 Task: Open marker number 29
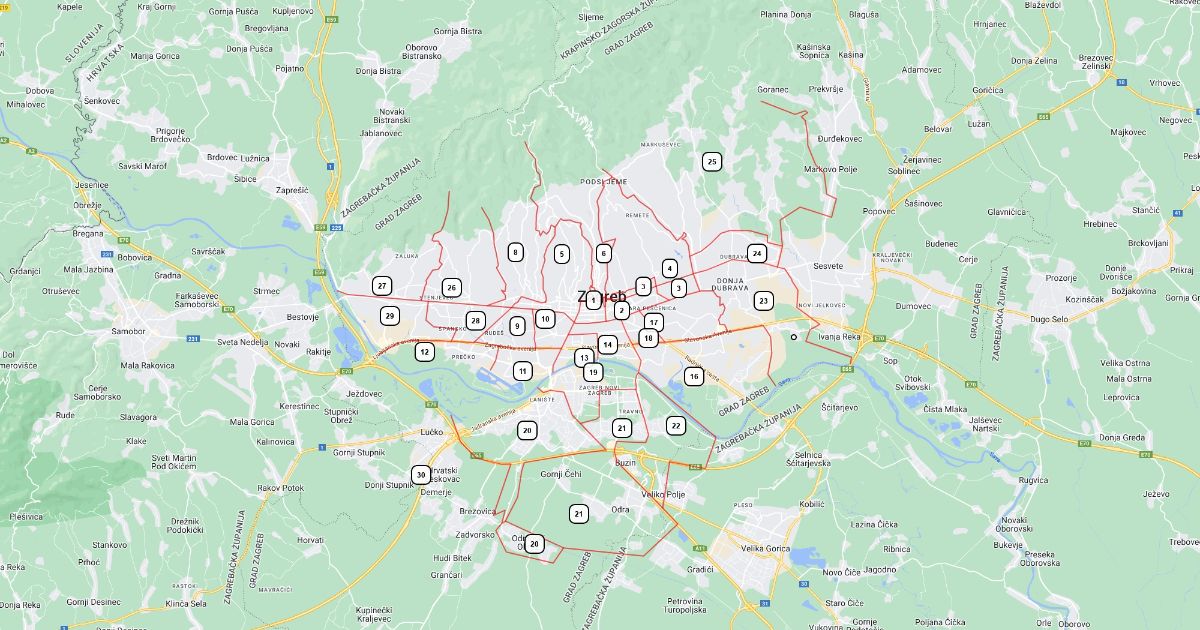(389, 315)
